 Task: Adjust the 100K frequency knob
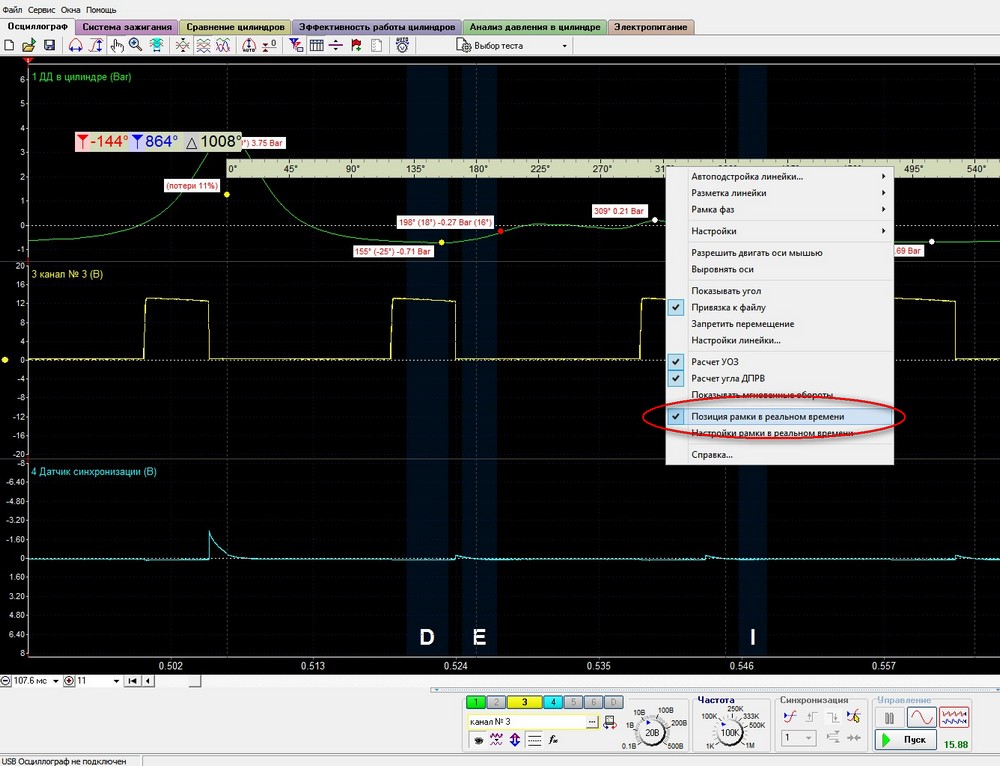(x=730, y=733)
